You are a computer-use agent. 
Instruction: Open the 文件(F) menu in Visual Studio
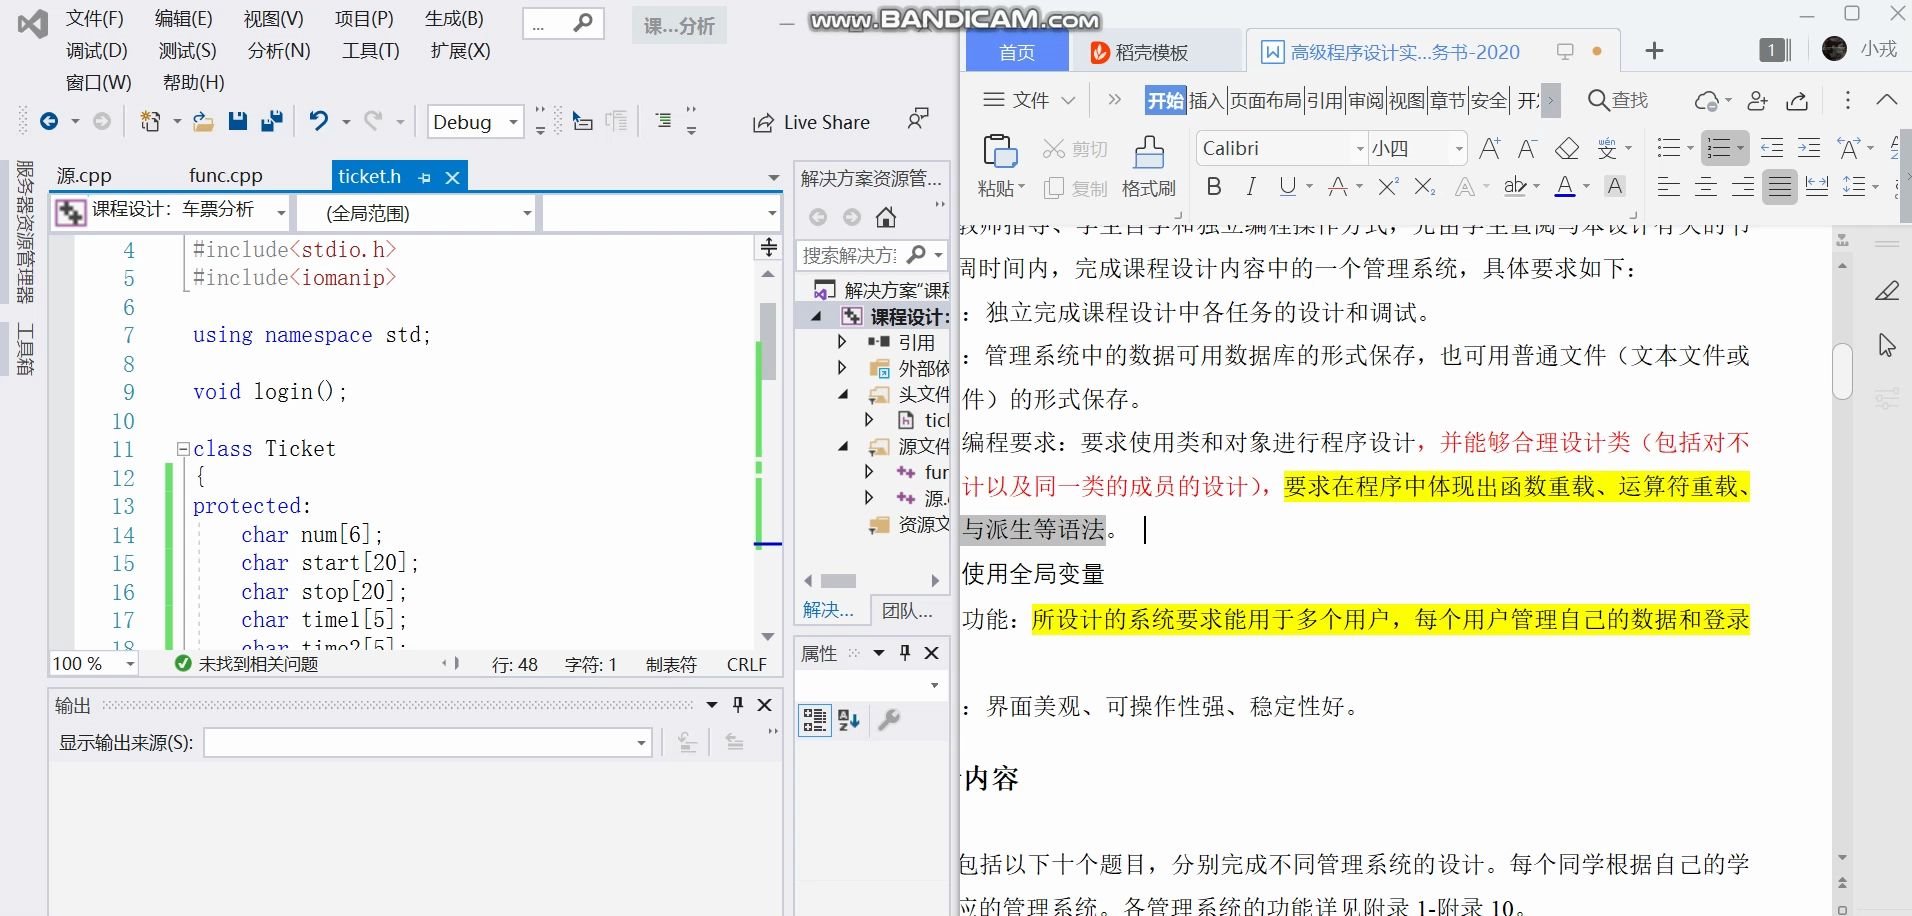pos(95,19)
